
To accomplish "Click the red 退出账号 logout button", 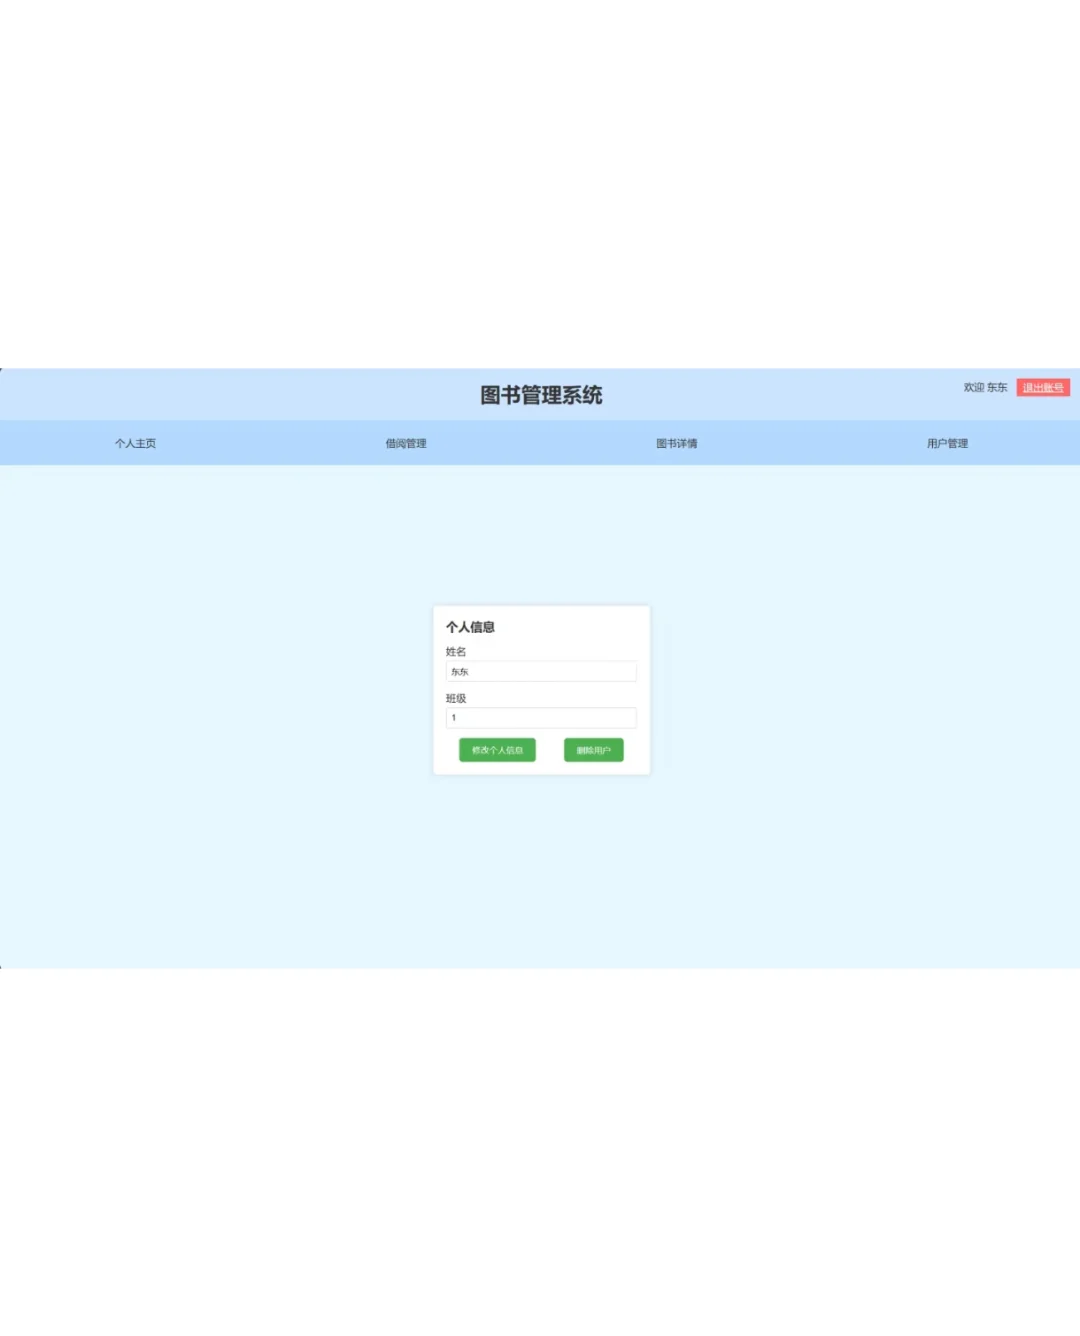I will click(1044, 387).
